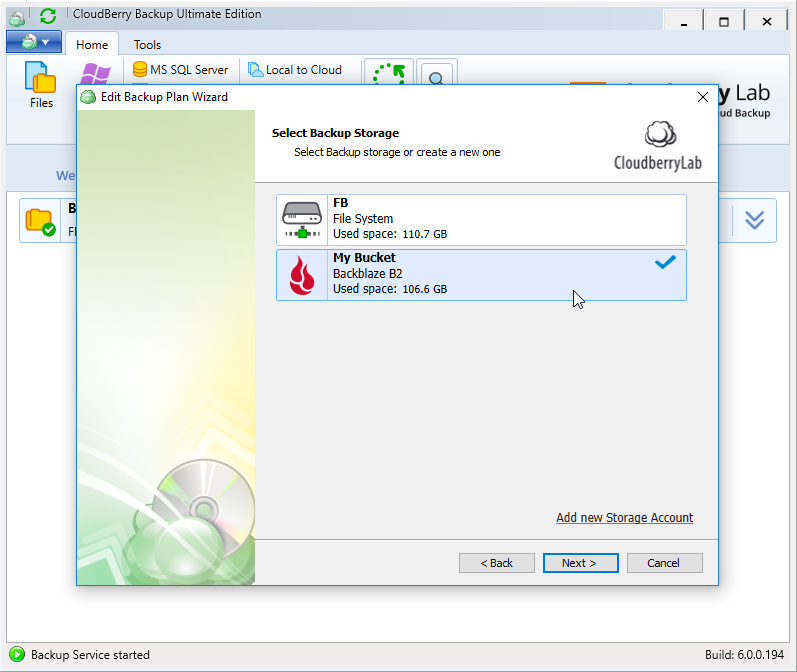Click 'Build: 6.0.0.194' status text

pyautogui.click(x=744, y=655)
